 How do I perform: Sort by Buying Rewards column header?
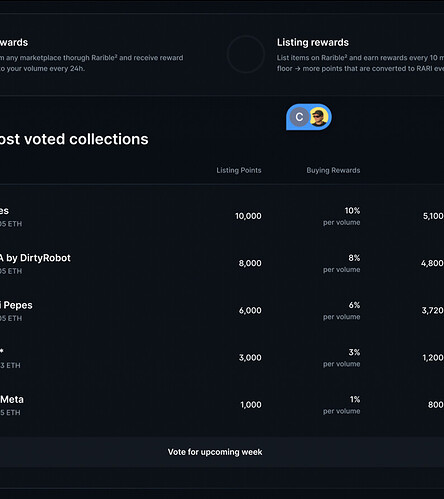[333, 170]
